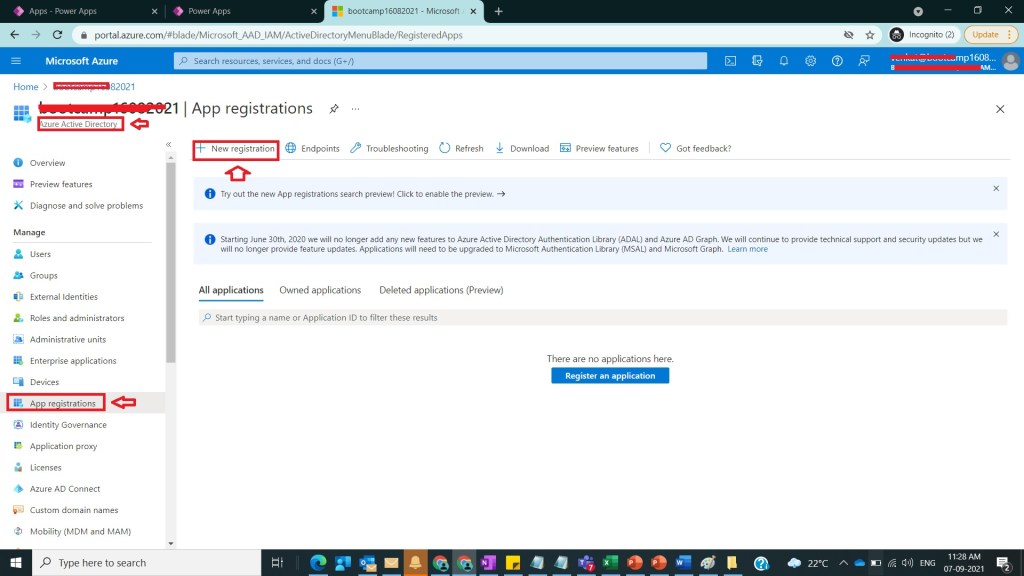Switch to Owned applications tab
The width and height of the screenshot is (1024, 576).
tap(320, 290)
